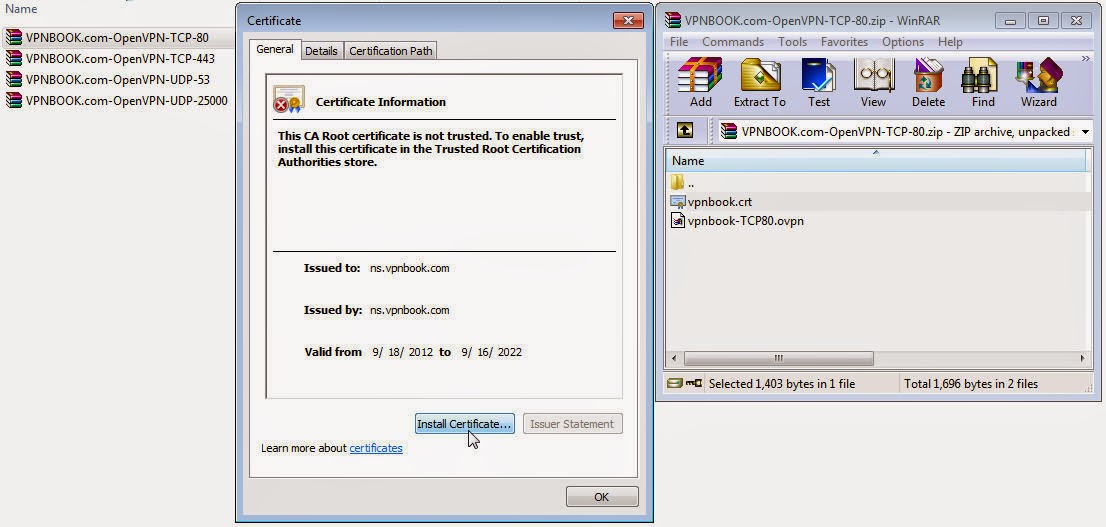
Task: Click the View toolbar icon
Action: 873,75
